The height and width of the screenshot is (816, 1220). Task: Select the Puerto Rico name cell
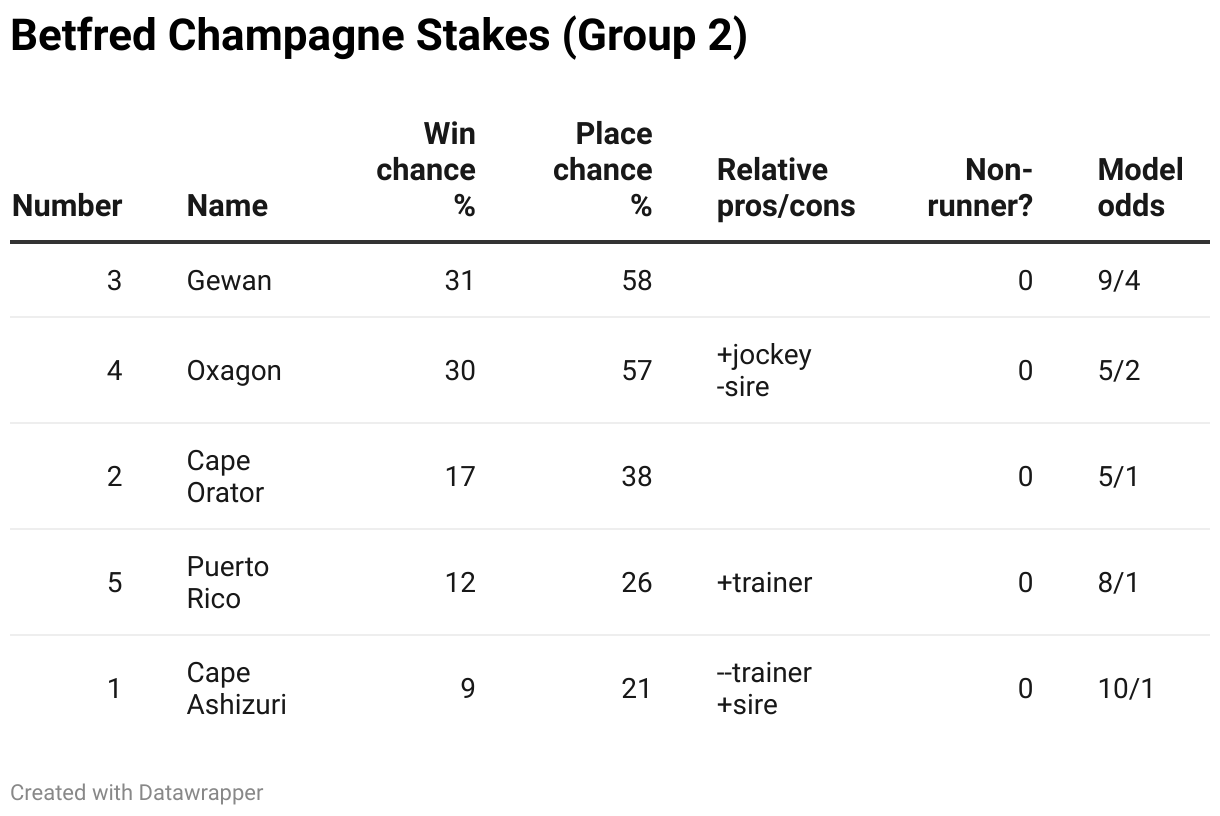tap(228, 583)
